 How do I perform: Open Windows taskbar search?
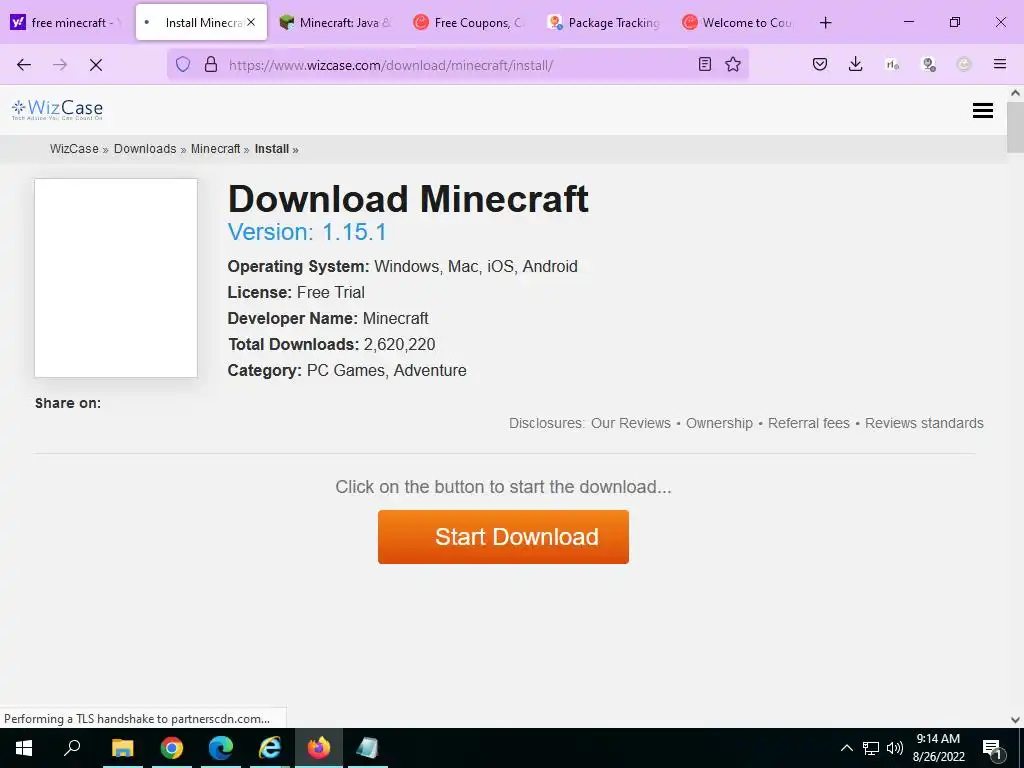coord(72,748)
